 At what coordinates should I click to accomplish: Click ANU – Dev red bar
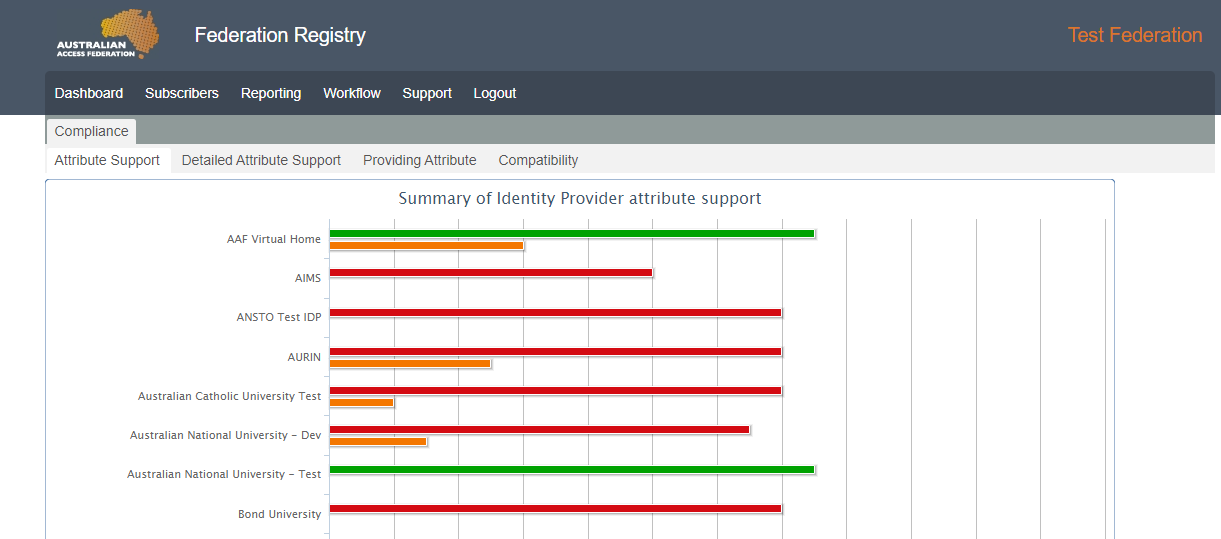[x=539, y=429]
